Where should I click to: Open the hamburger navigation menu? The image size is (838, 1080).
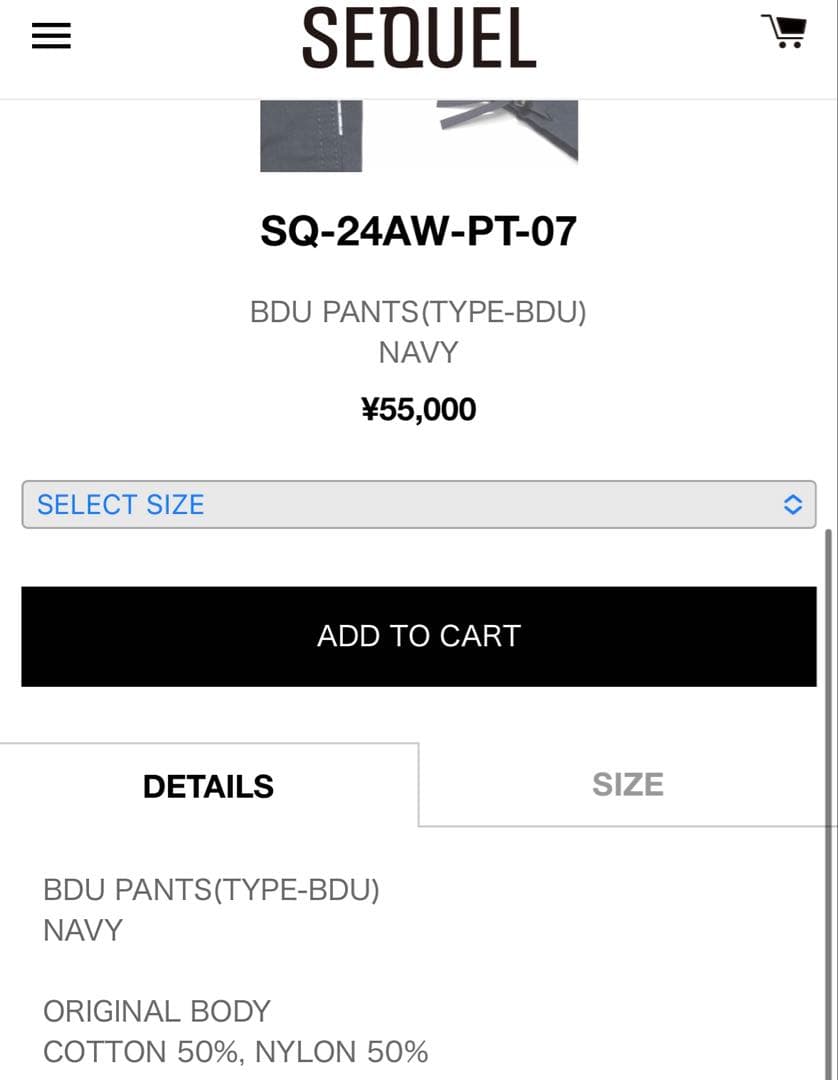[51, 37]
